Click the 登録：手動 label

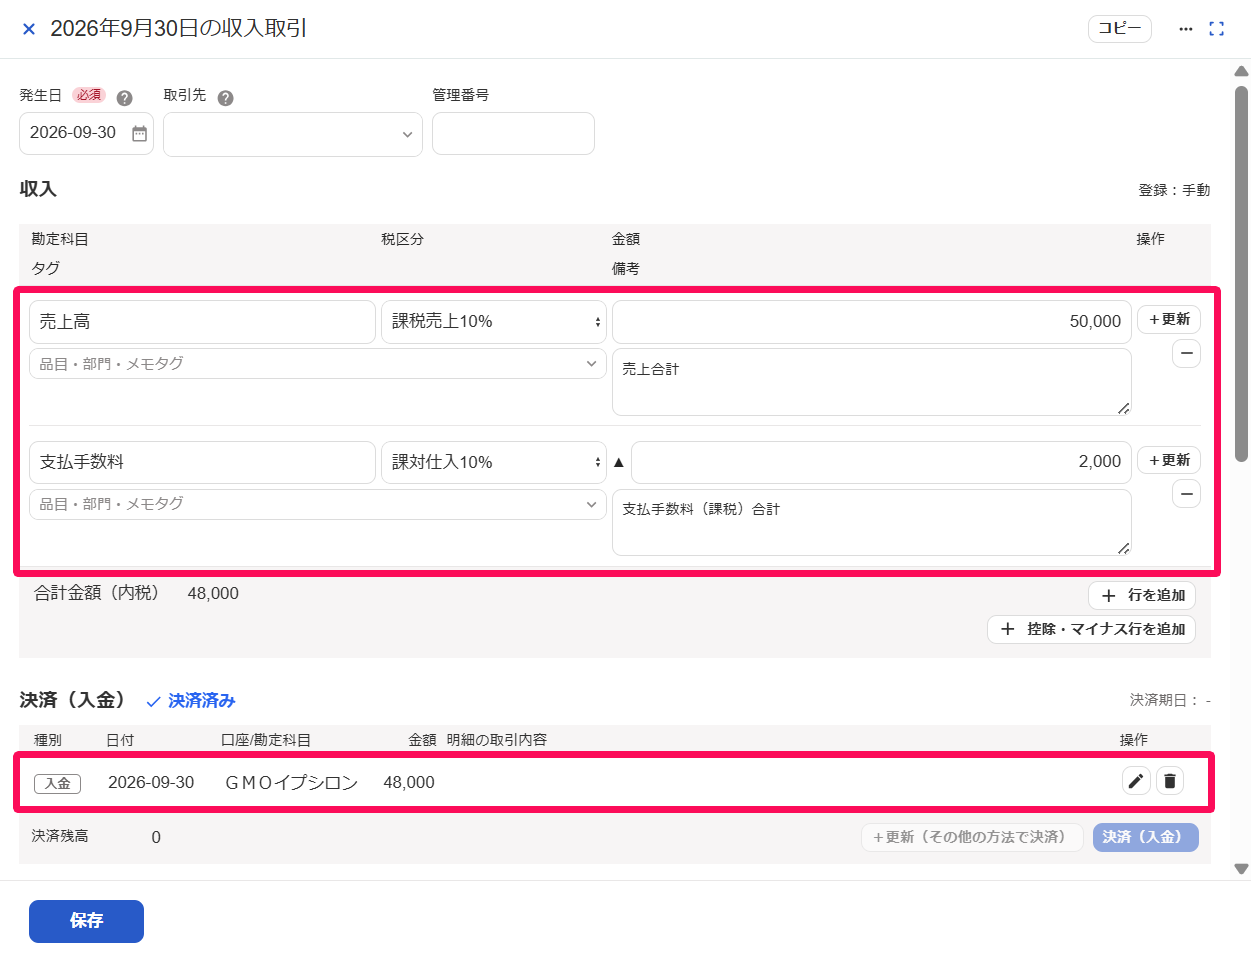(x=1174, y=190)
